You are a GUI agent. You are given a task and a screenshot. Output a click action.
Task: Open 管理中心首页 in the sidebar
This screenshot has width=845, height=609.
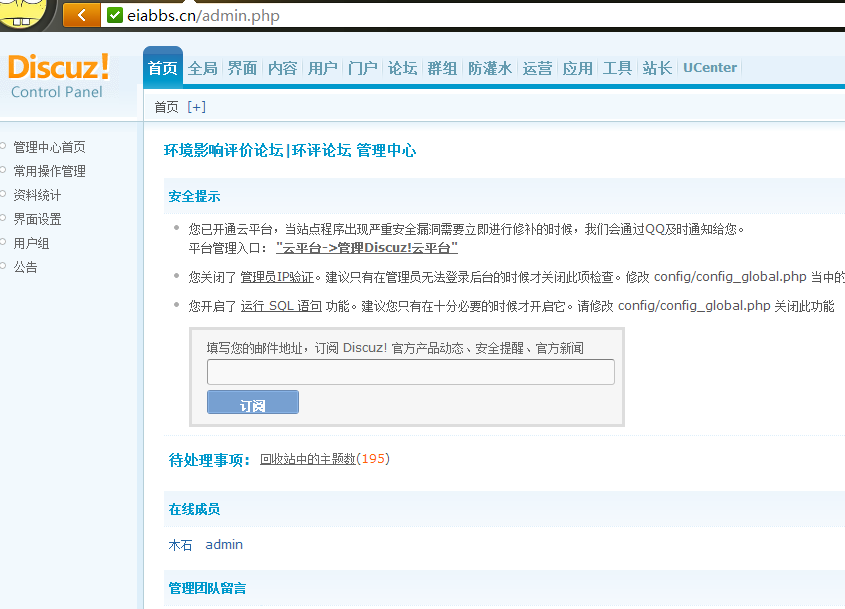50,147
